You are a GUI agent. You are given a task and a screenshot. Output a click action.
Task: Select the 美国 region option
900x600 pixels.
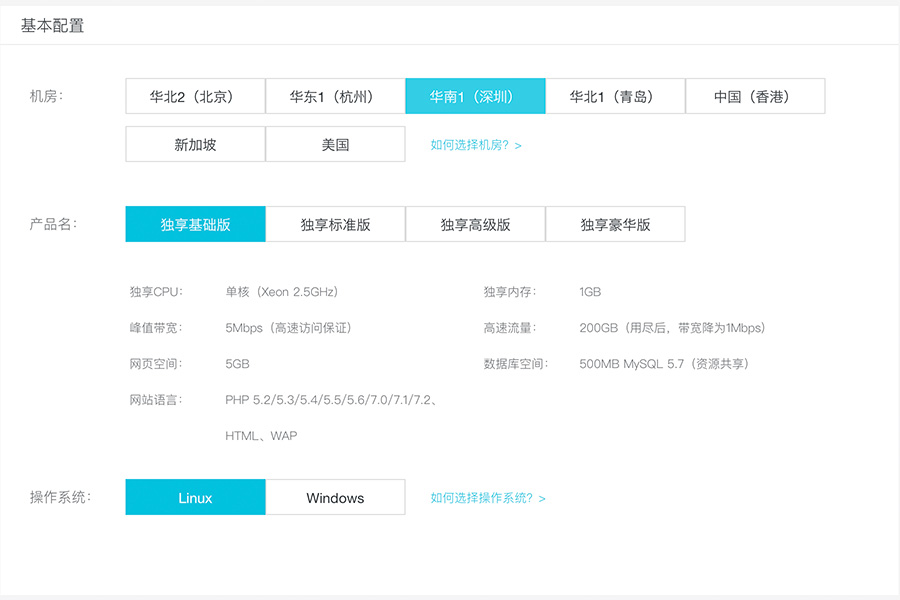point(335,144)
